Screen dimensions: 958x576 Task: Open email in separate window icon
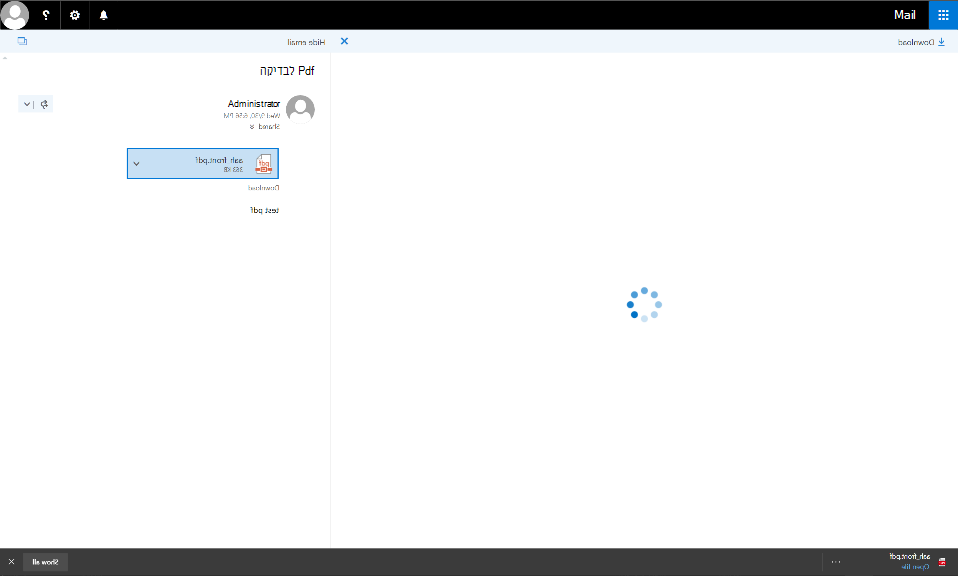(x=23, y=41)
